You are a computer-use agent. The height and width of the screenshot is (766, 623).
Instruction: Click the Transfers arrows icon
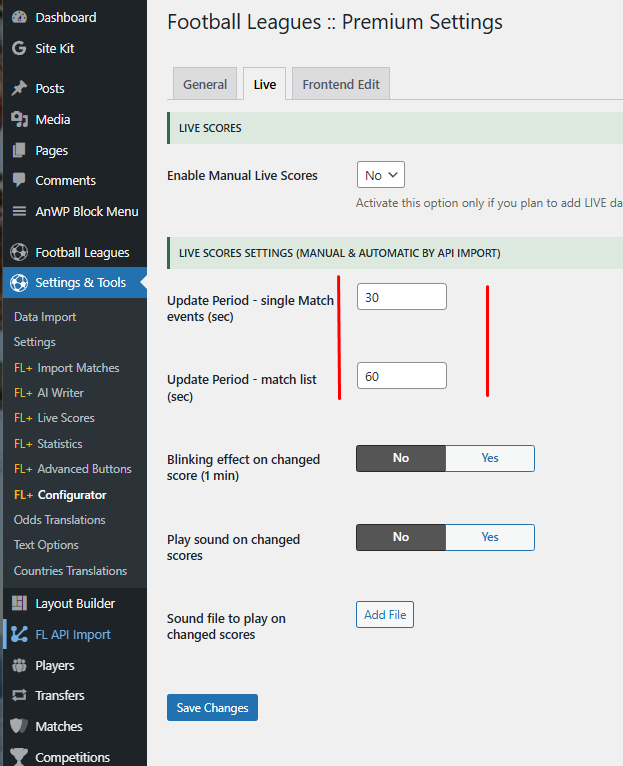tap(19, 695)
